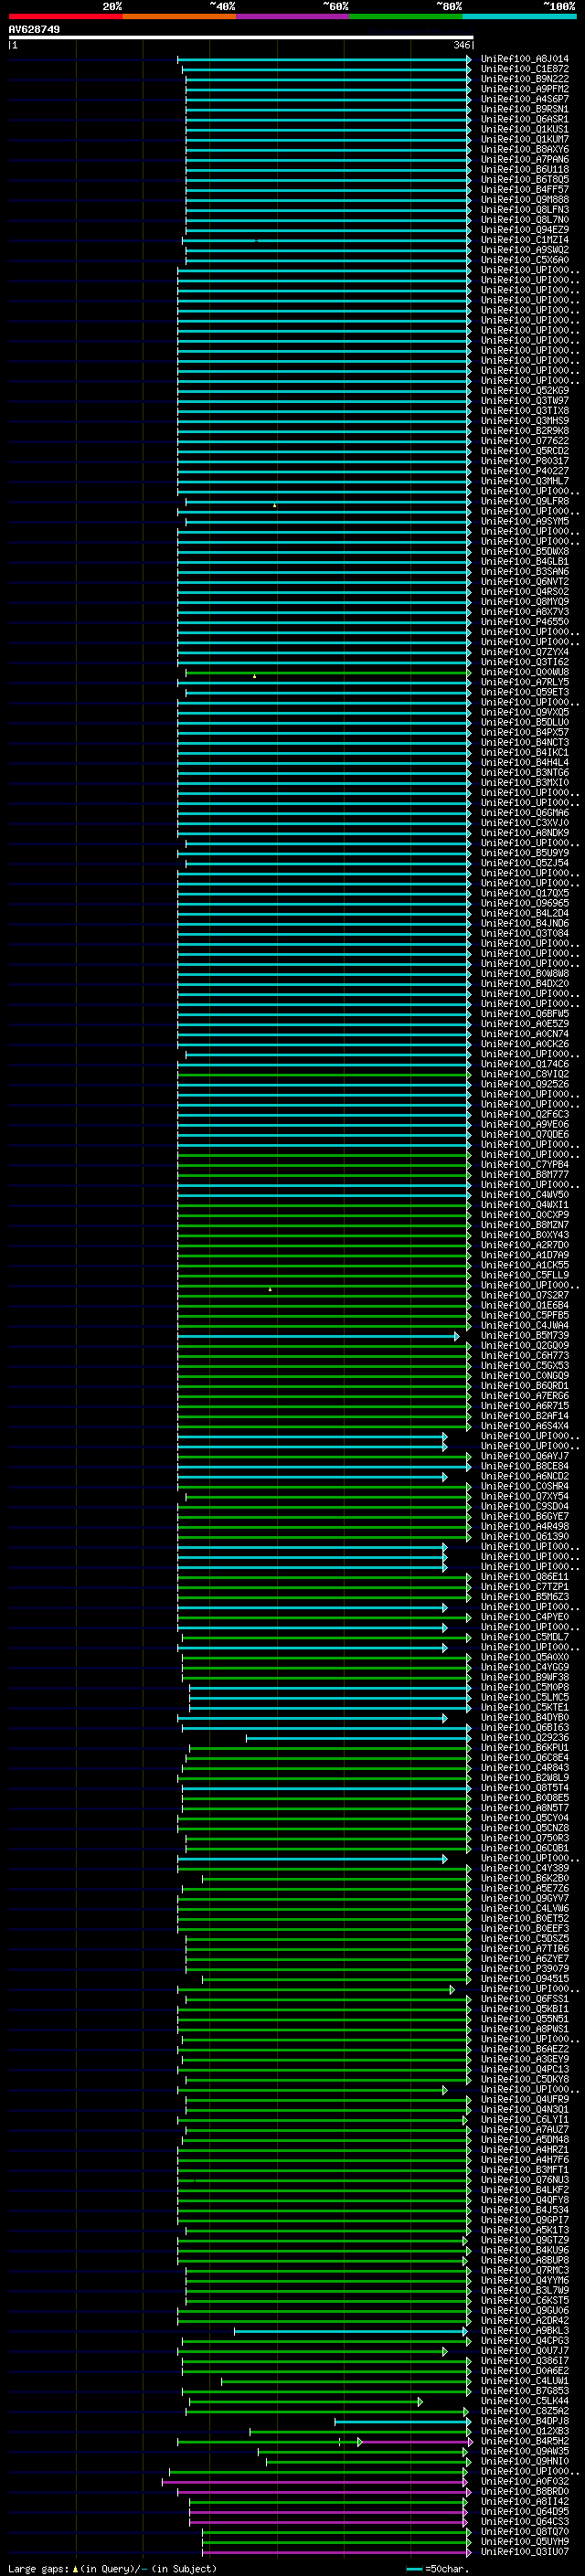
Task: Select hit label UniRef100_A6NCD2
Action: (x=525, y=1476)
